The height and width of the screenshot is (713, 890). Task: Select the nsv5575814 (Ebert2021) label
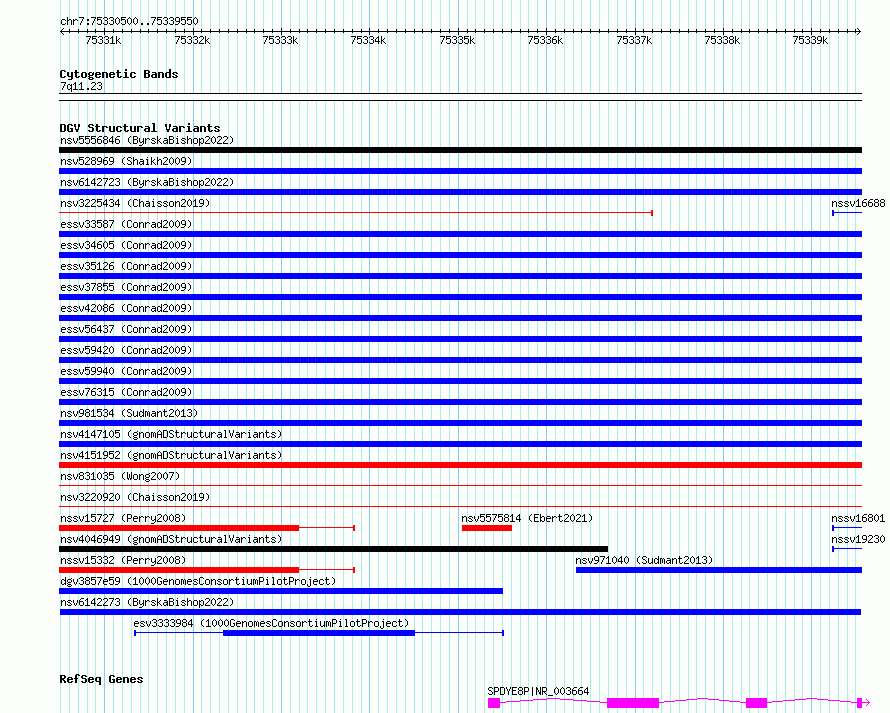[527, 518]
